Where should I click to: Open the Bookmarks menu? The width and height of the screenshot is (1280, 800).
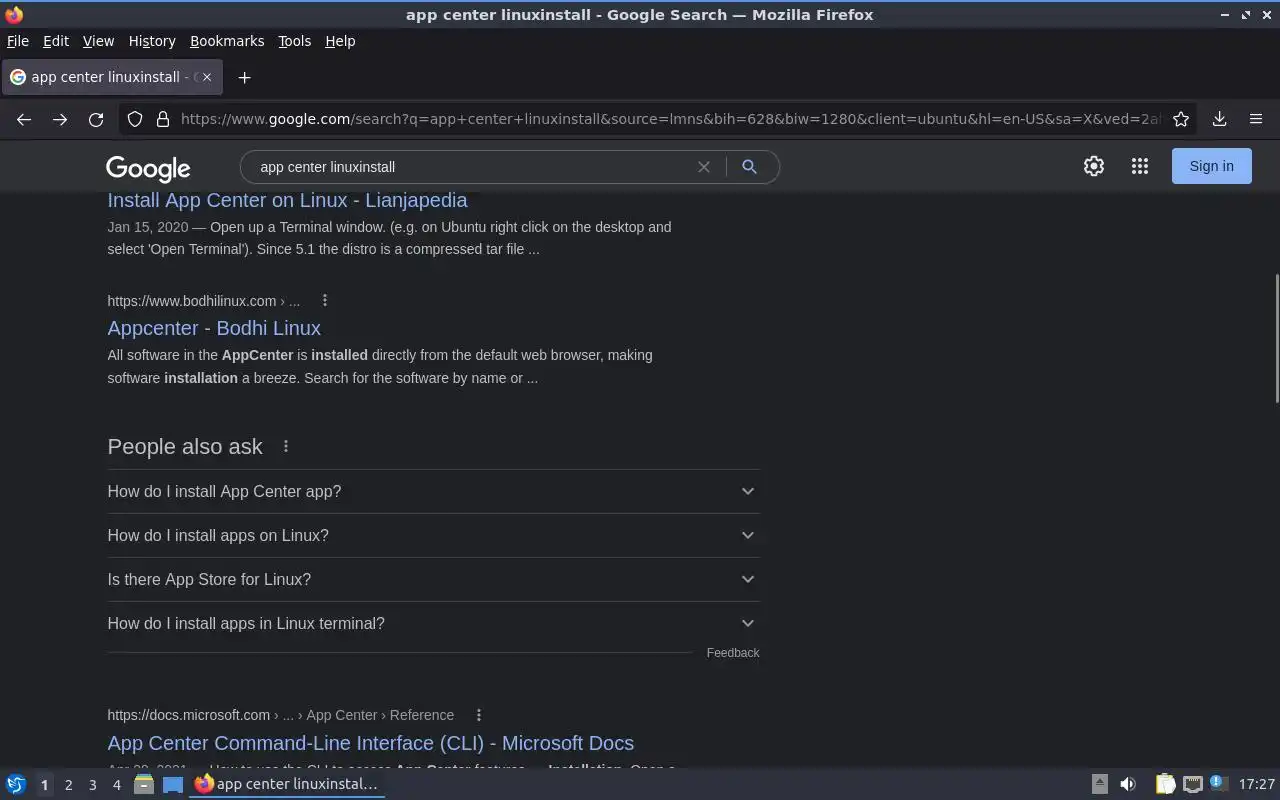(x=227, y=41)
